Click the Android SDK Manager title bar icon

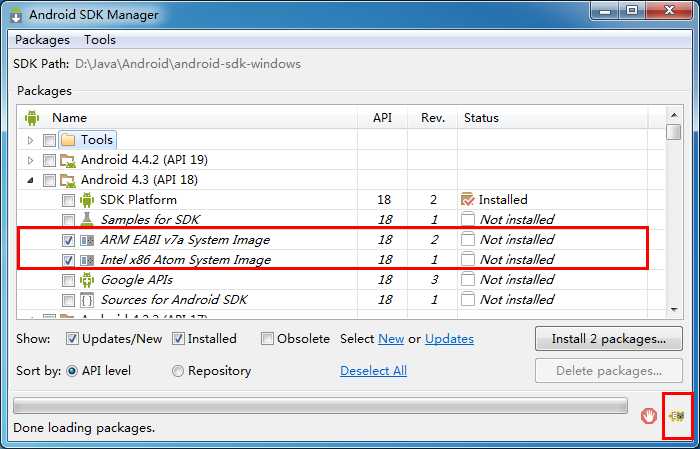pyautogui.click(x=16, y=15)
